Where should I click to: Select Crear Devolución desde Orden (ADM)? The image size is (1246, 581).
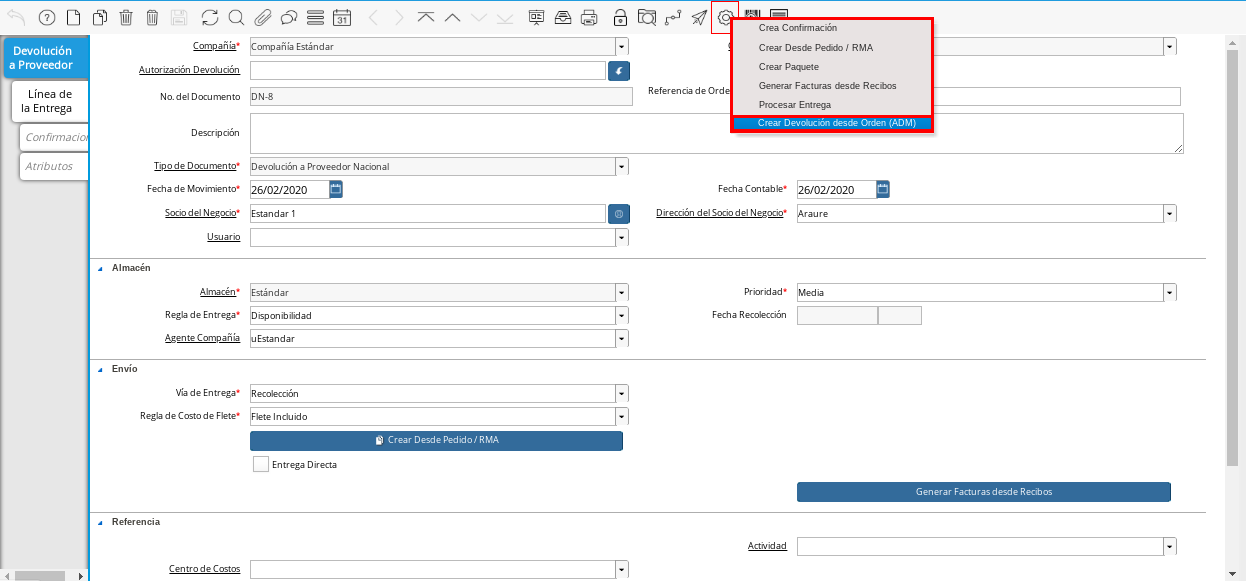836,123
